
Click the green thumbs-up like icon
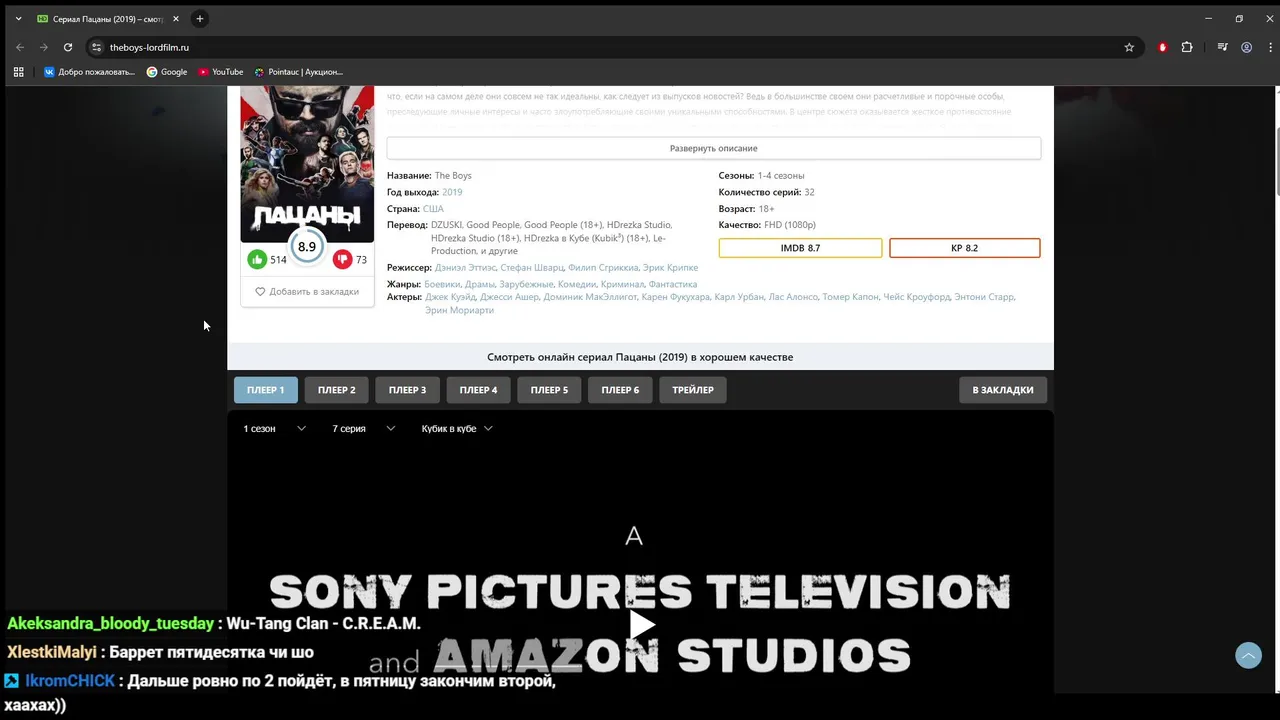coord(257,259)
